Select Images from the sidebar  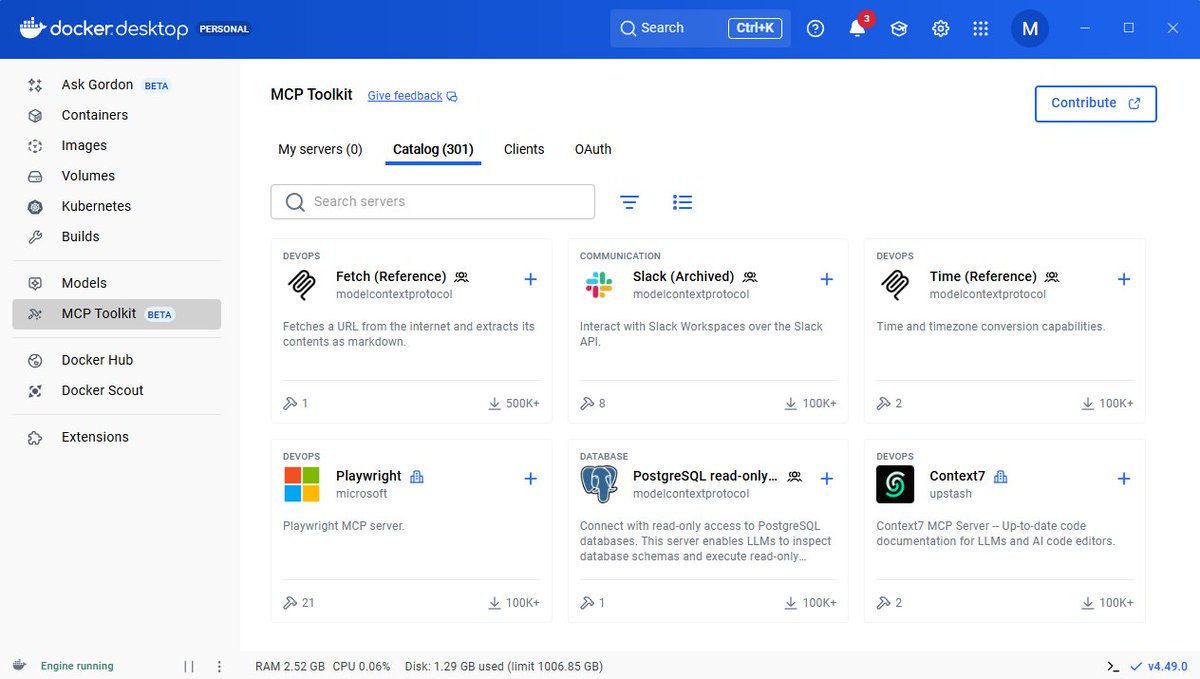[x=81, y=145]
